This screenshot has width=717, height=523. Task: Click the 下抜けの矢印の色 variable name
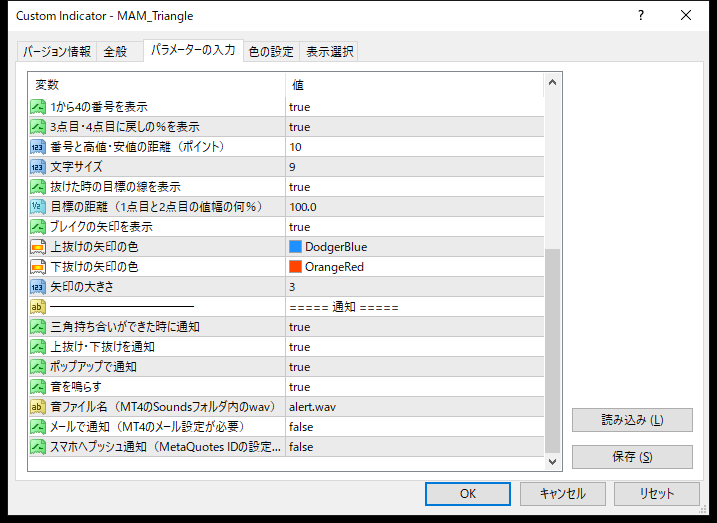pos(94,267)
